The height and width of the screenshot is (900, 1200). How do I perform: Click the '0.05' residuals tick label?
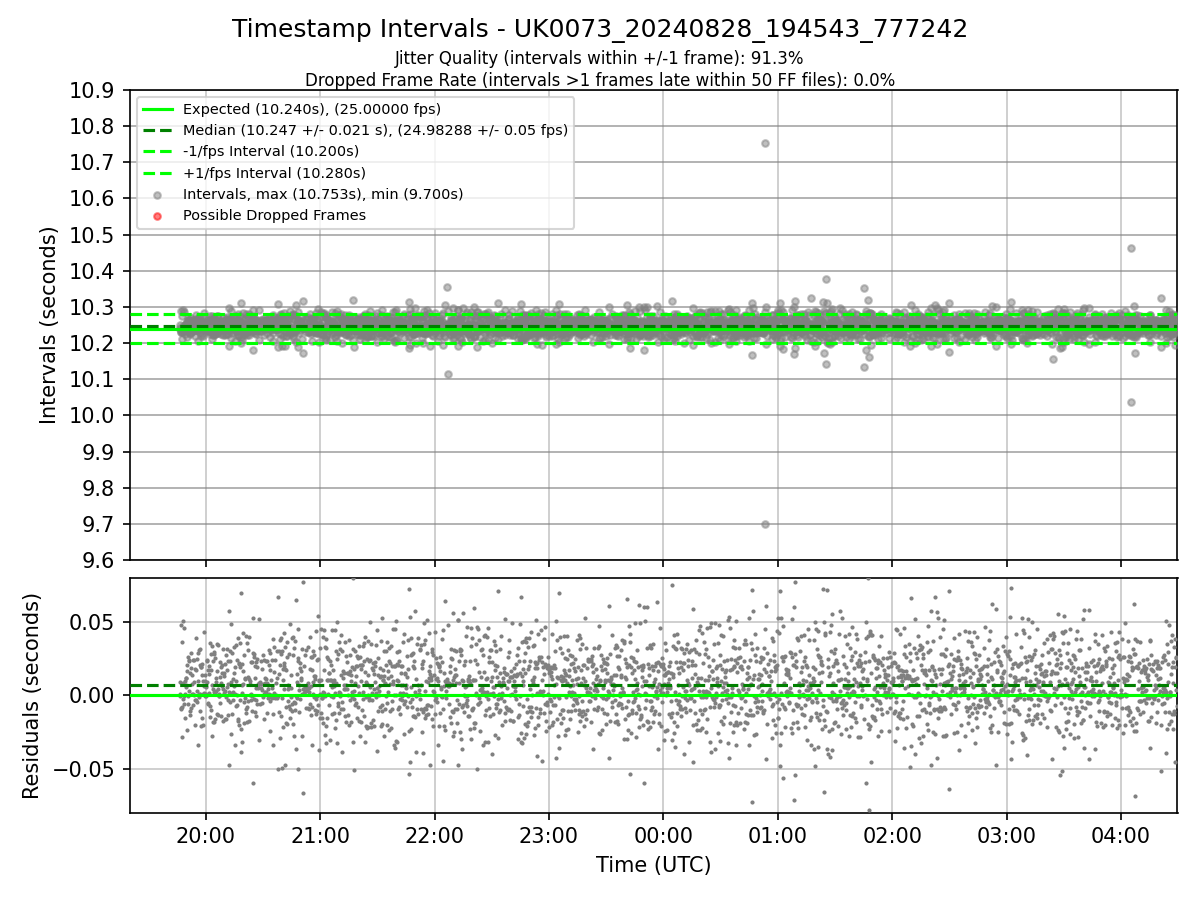pos(92,622)
